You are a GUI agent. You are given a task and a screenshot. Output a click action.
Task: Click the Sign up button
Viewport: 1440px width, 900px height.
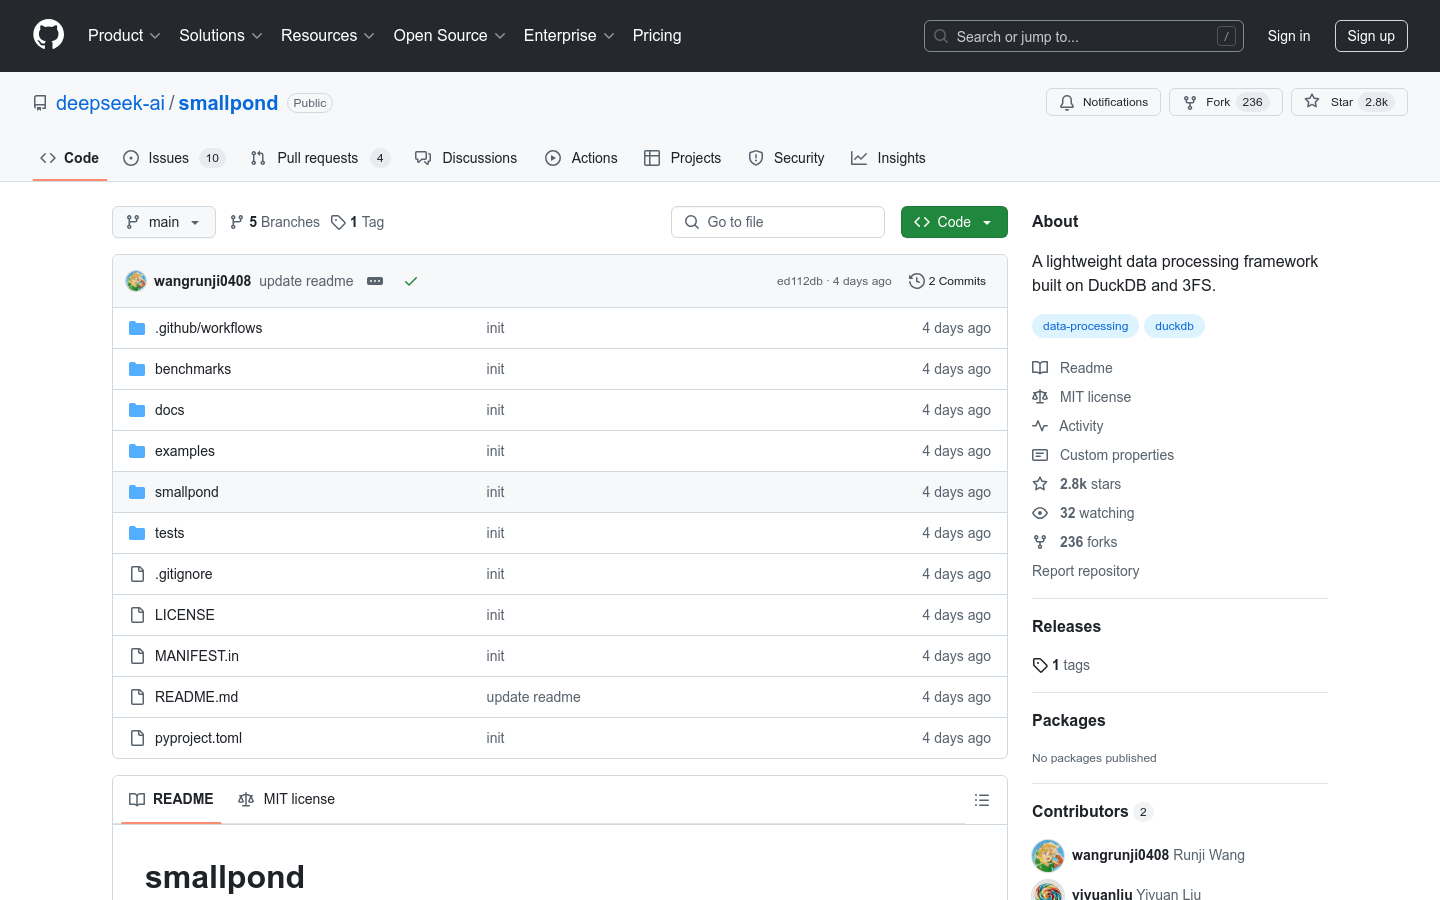[x=1371, y=36]
